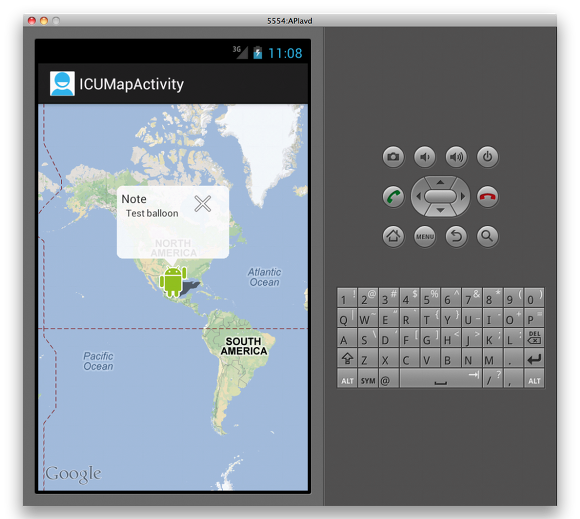Click the emulator camera button
580x519 pixels.
(393, 157)
